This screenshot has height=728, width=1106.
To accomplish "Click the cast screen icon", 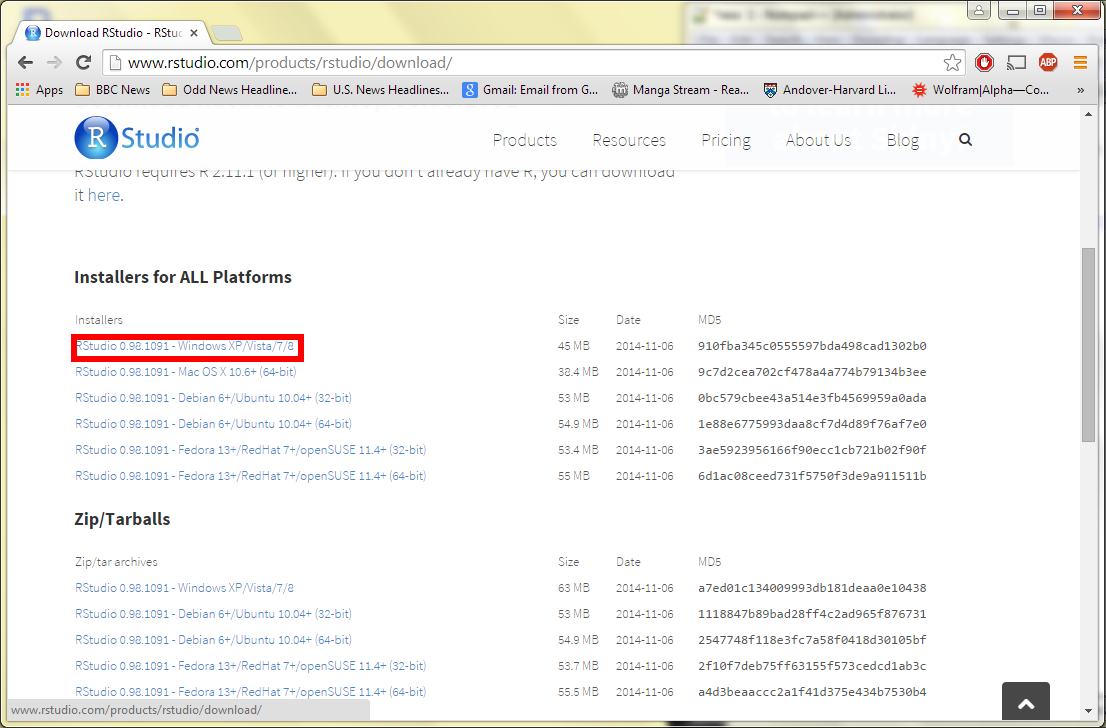I will coord(1016,63).
